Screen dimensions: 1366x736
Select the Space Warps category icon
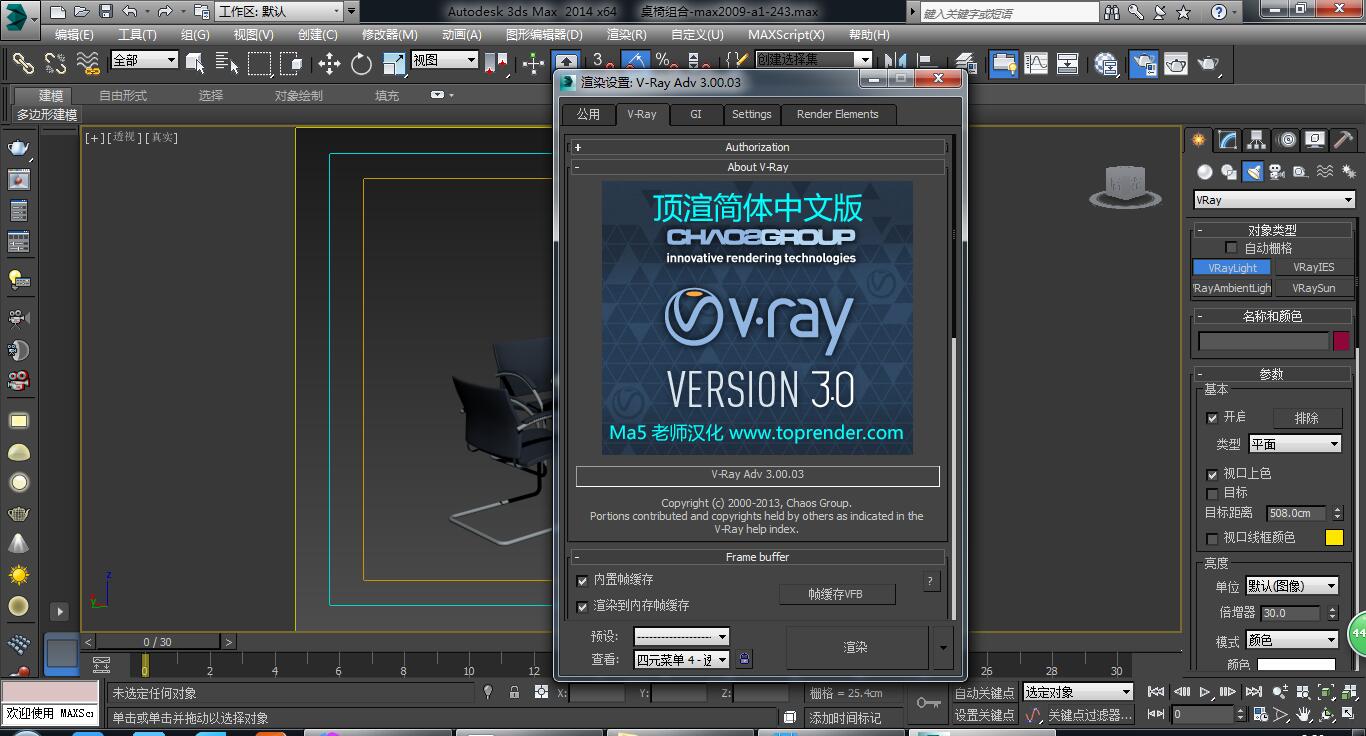[x=1325, y=172]
